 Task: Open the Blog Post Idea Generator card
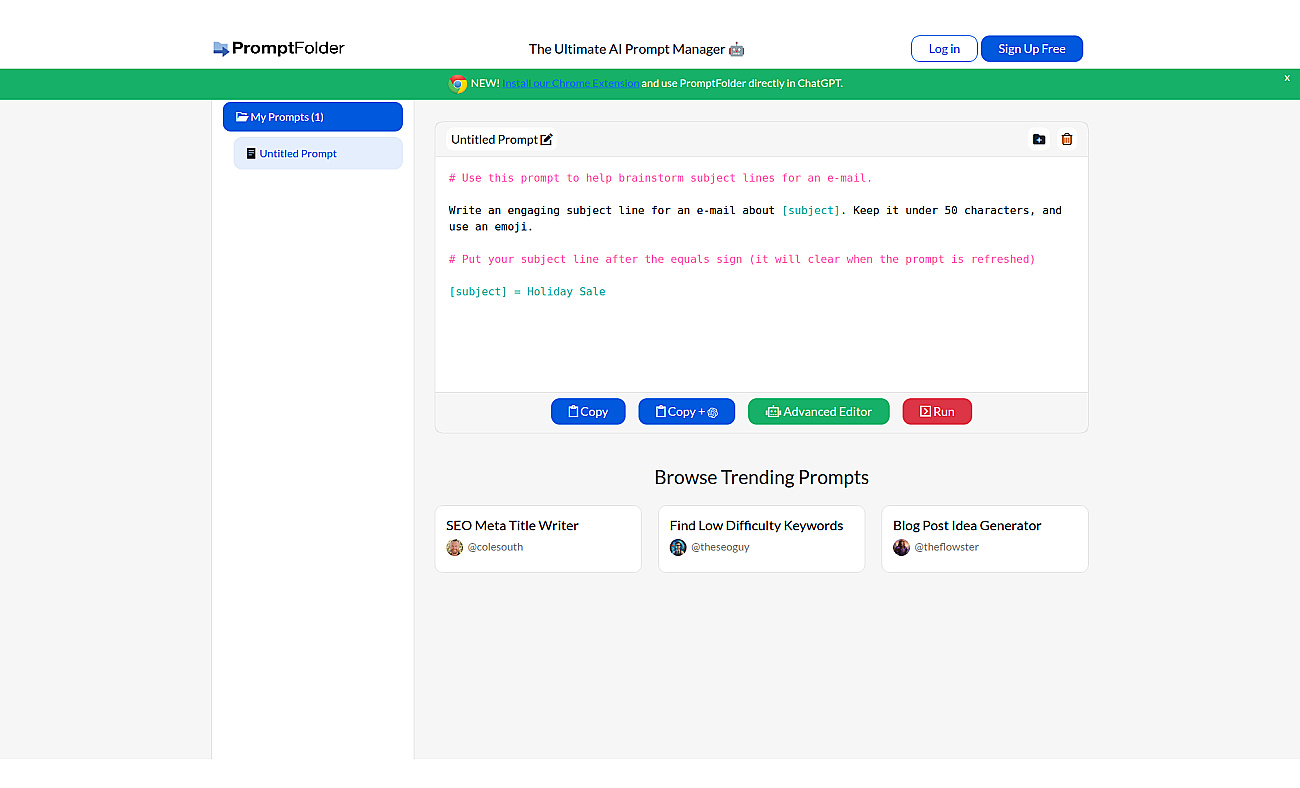[x=985, y=539]
